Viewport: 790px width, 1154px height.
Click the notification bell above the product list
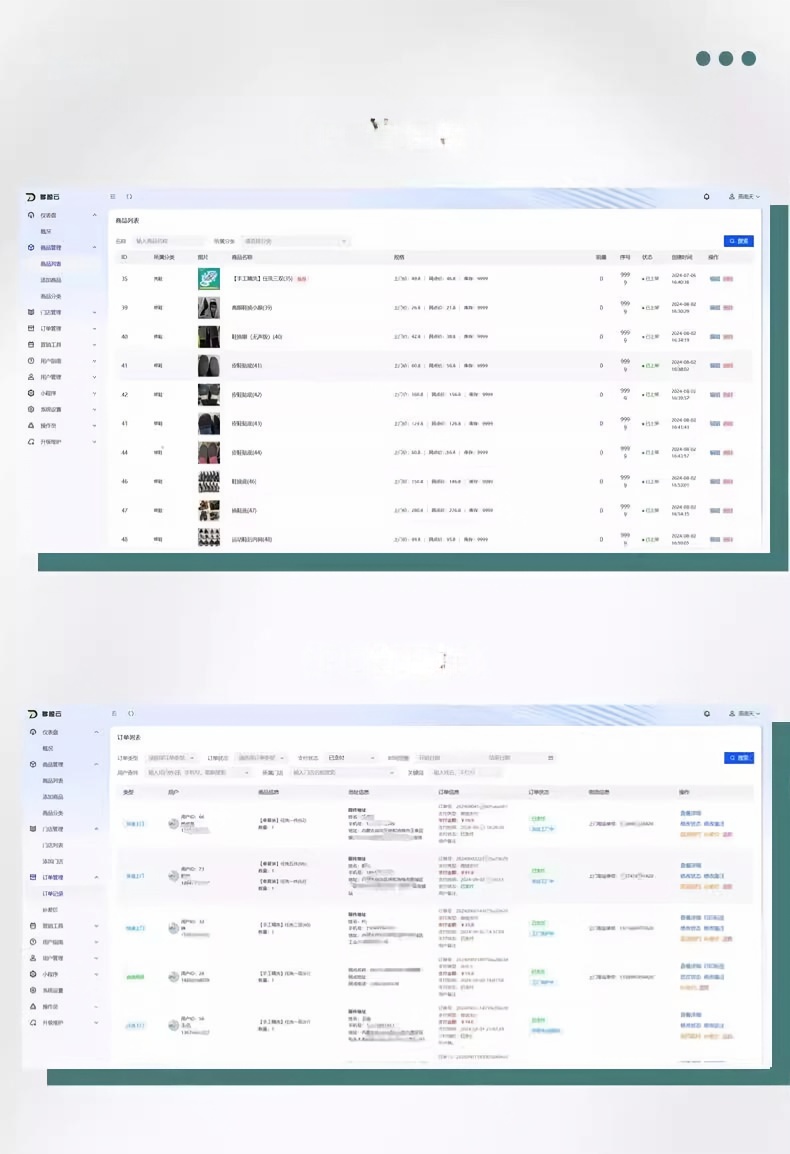tap(707, 197)
